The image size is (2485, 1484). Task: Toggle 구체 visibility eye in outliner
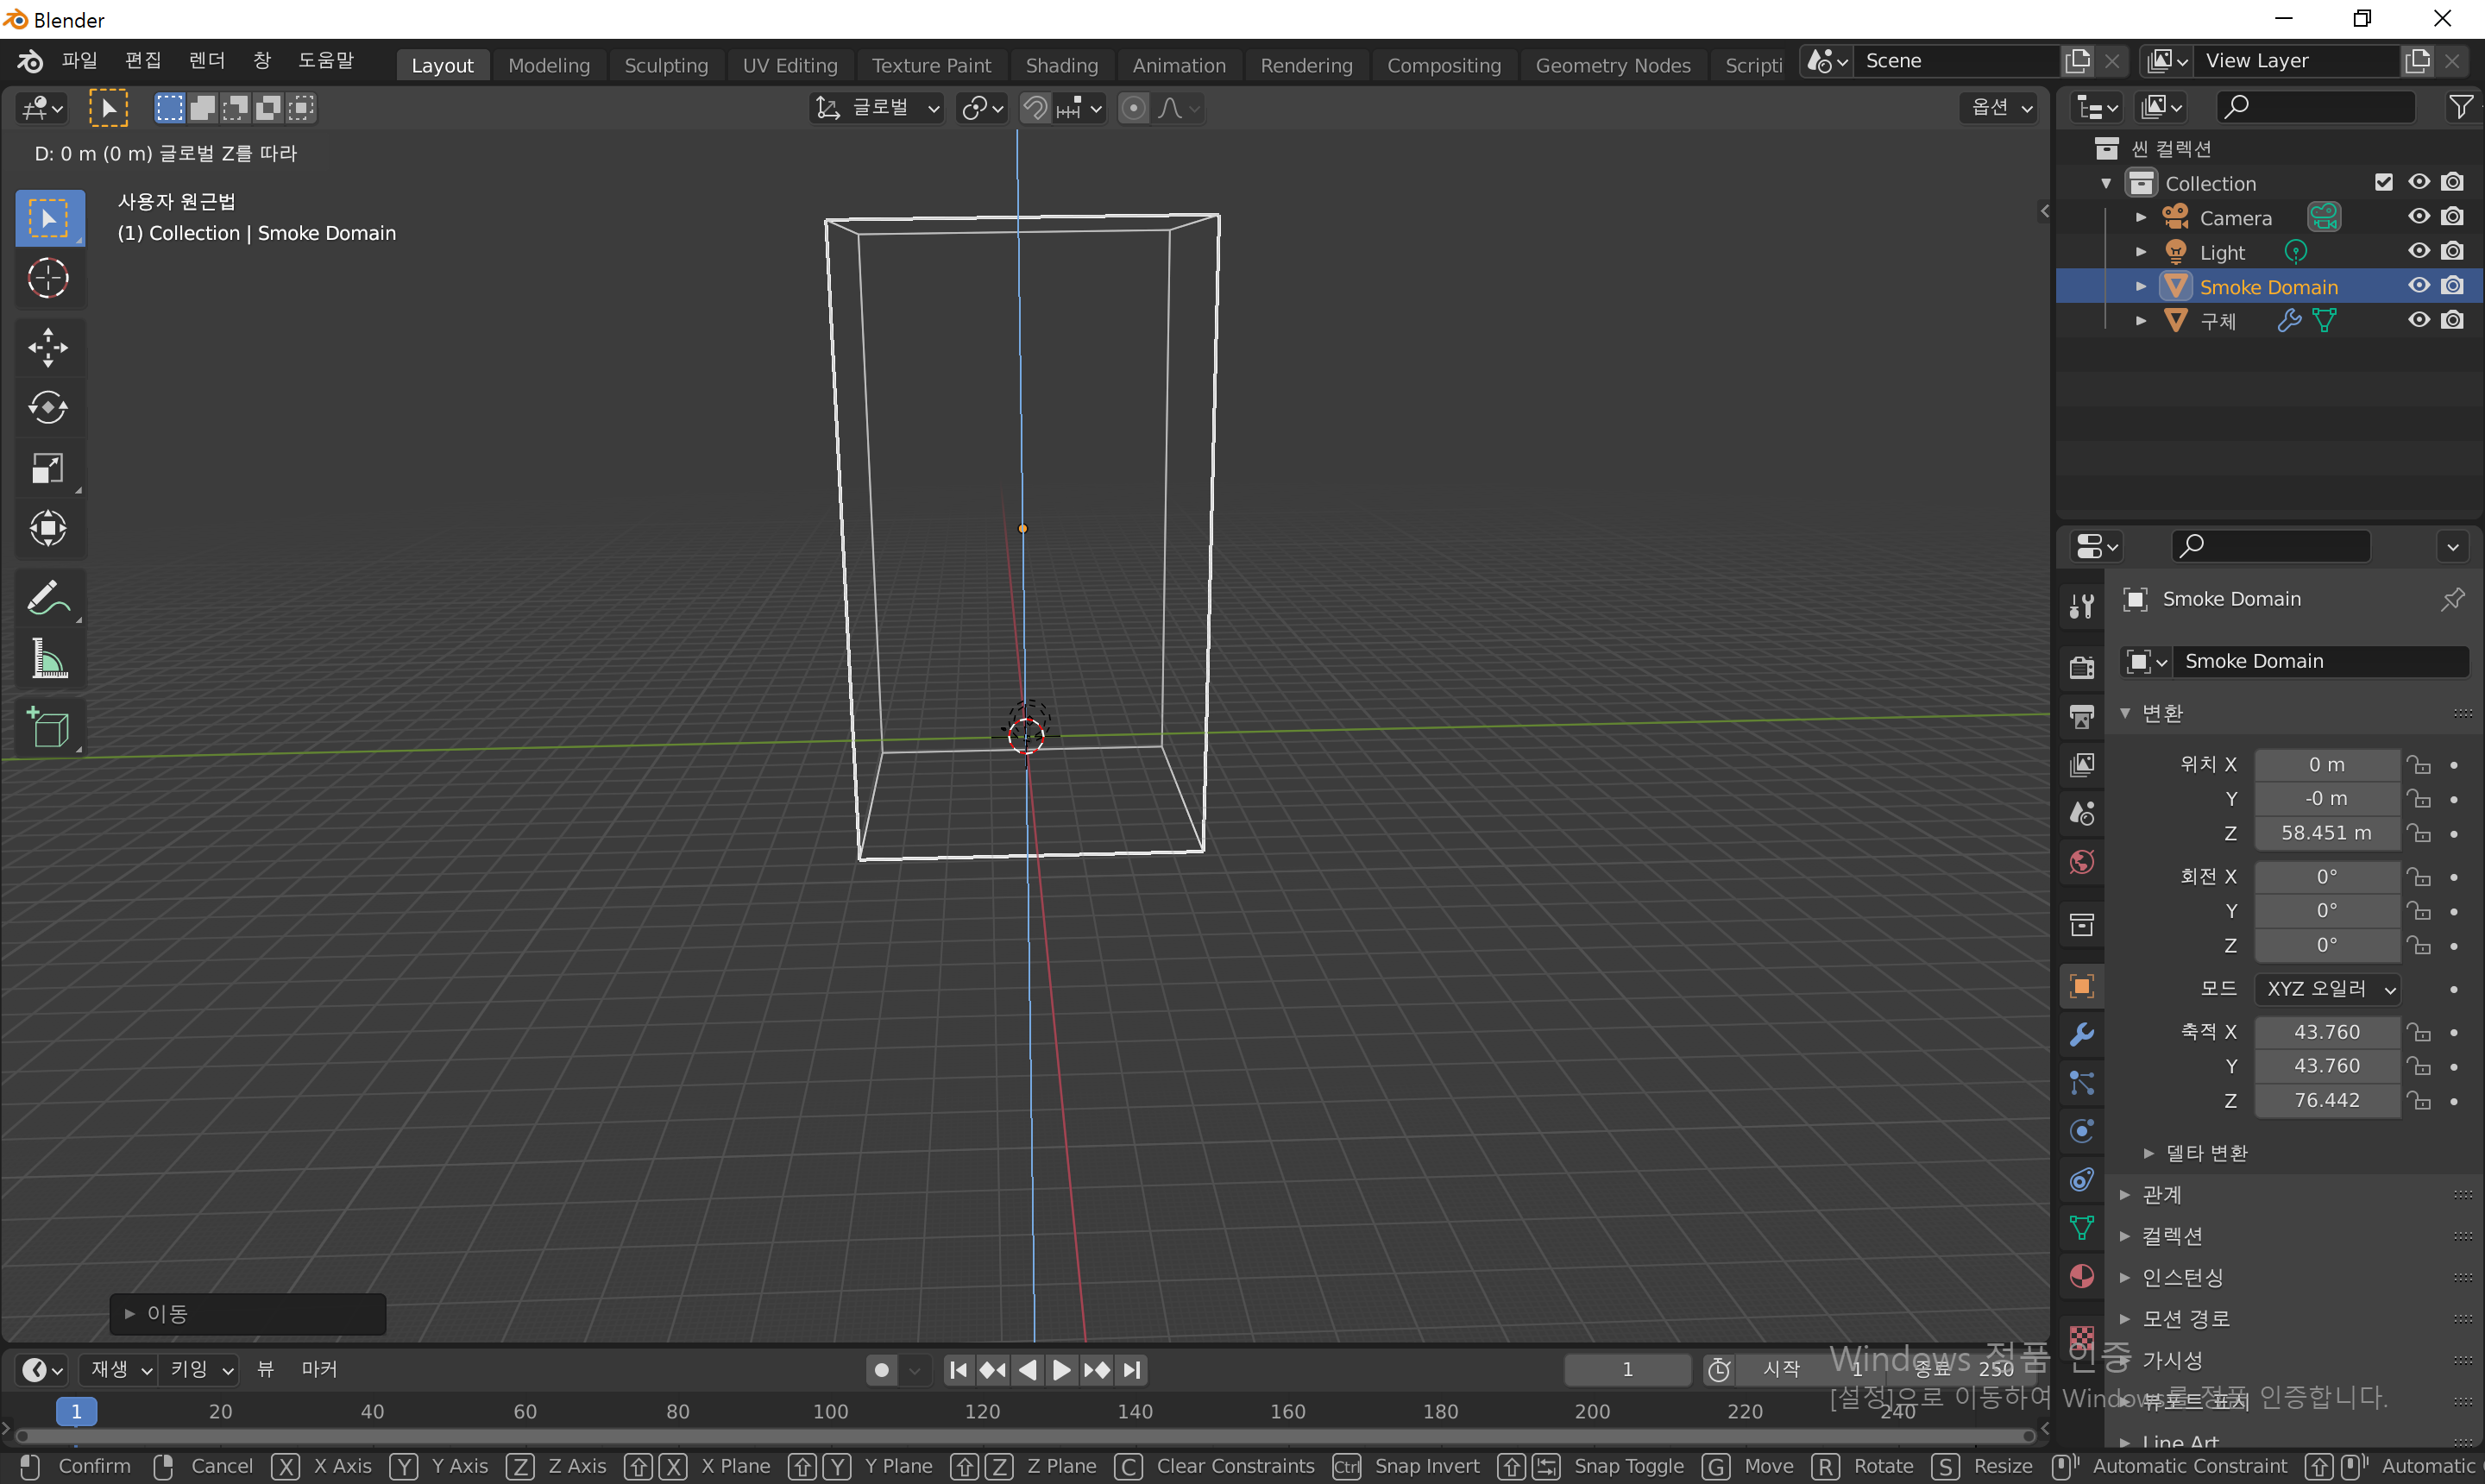pyautogui.click(x=2419, y=320)
